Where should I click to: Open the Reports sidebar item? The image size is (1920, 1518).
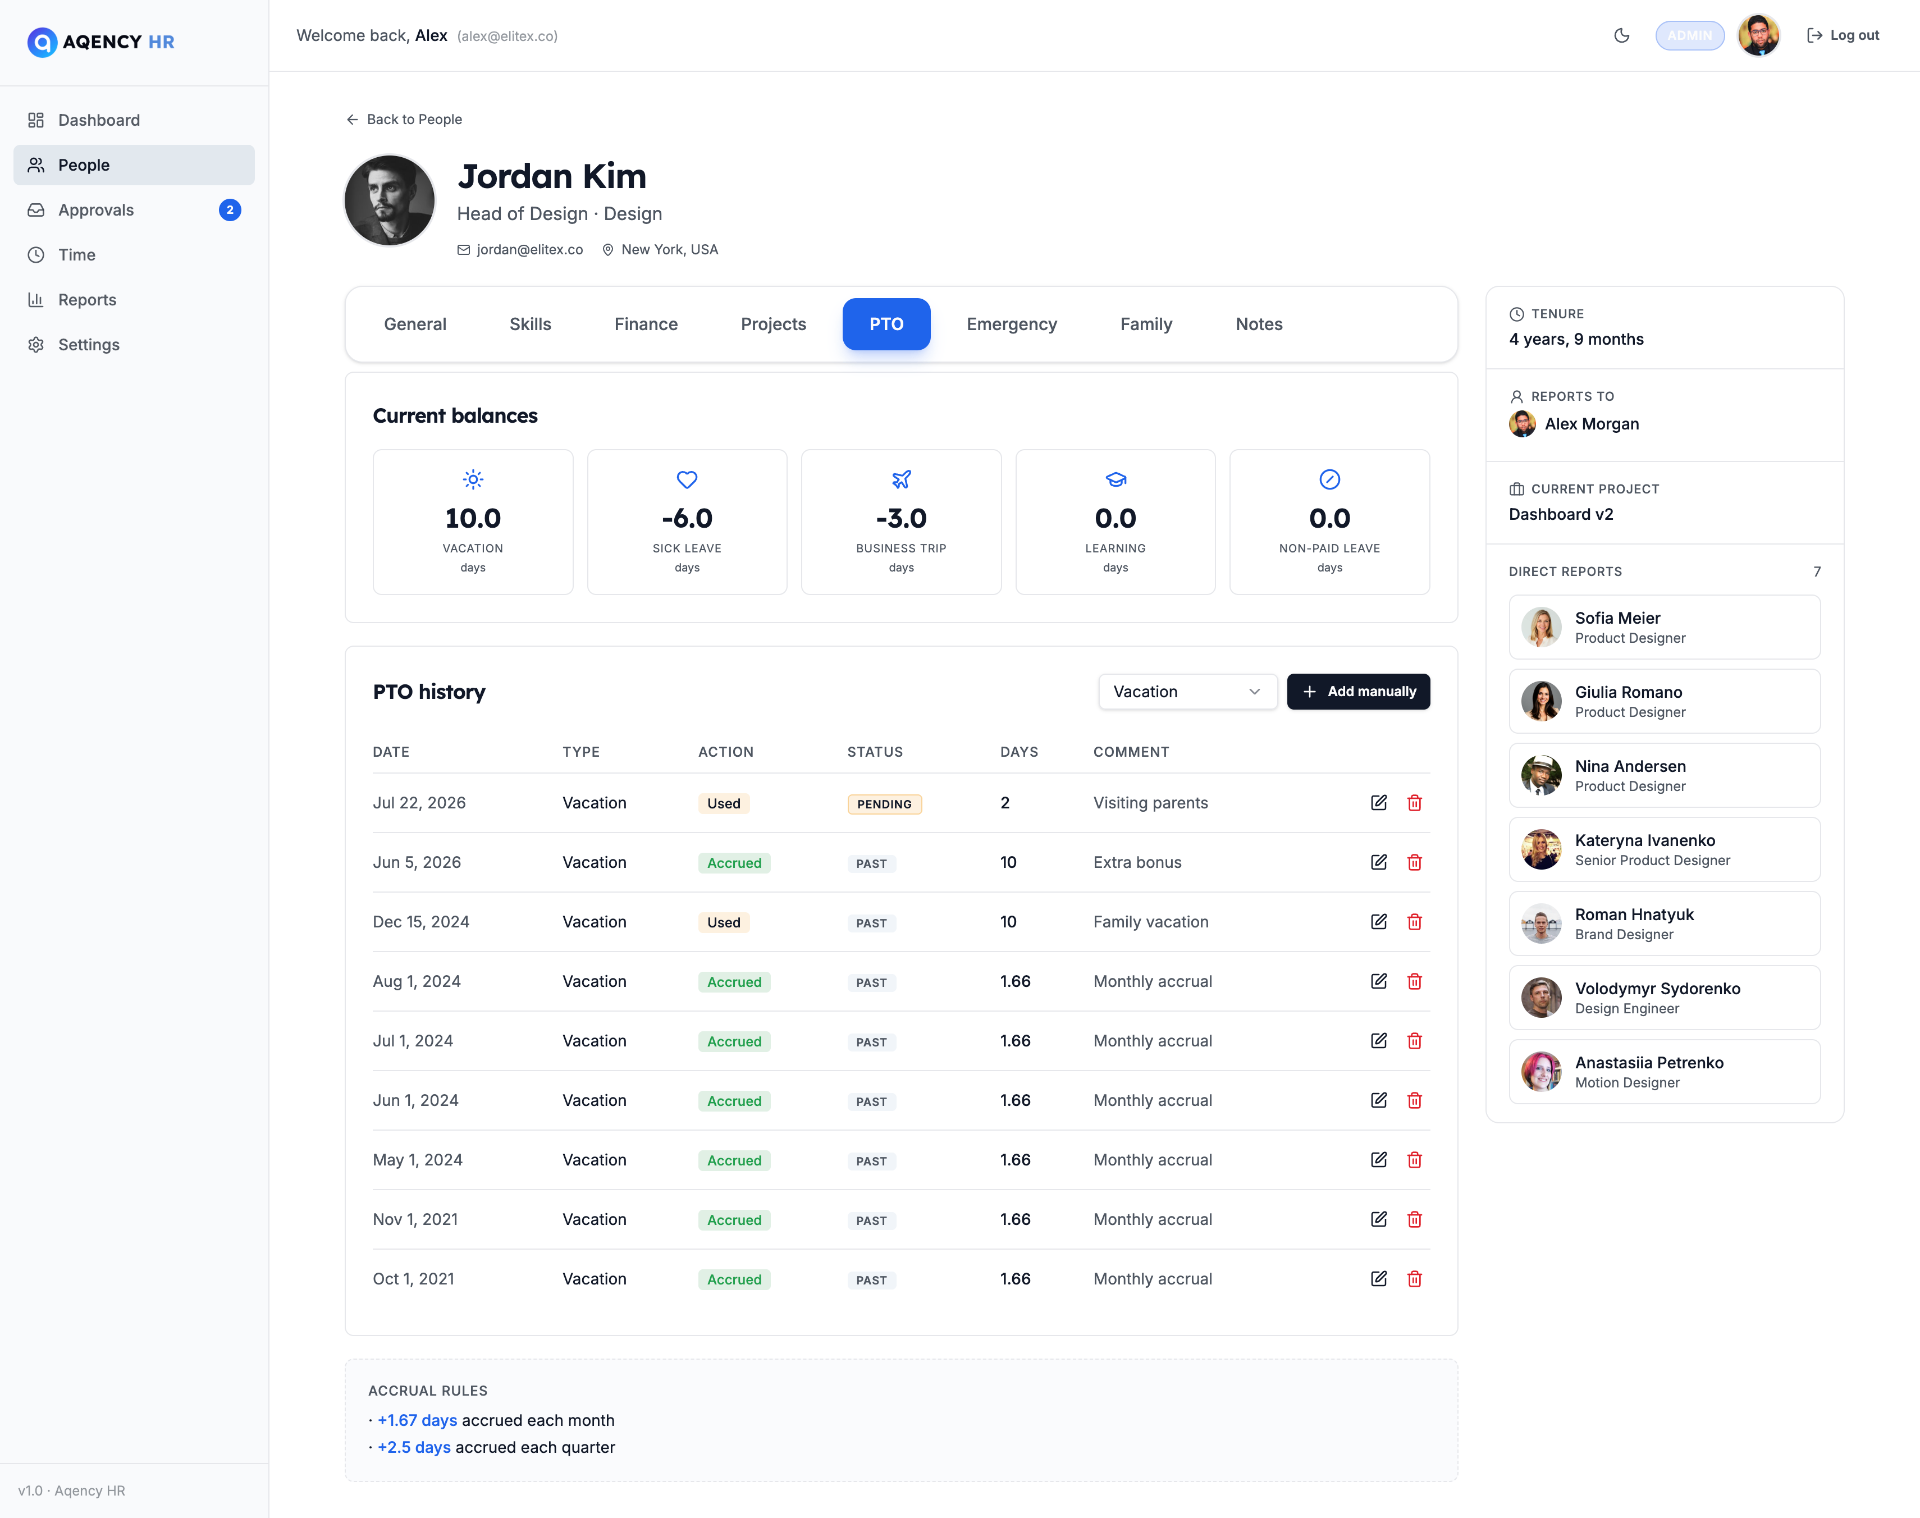coord(134,300)
